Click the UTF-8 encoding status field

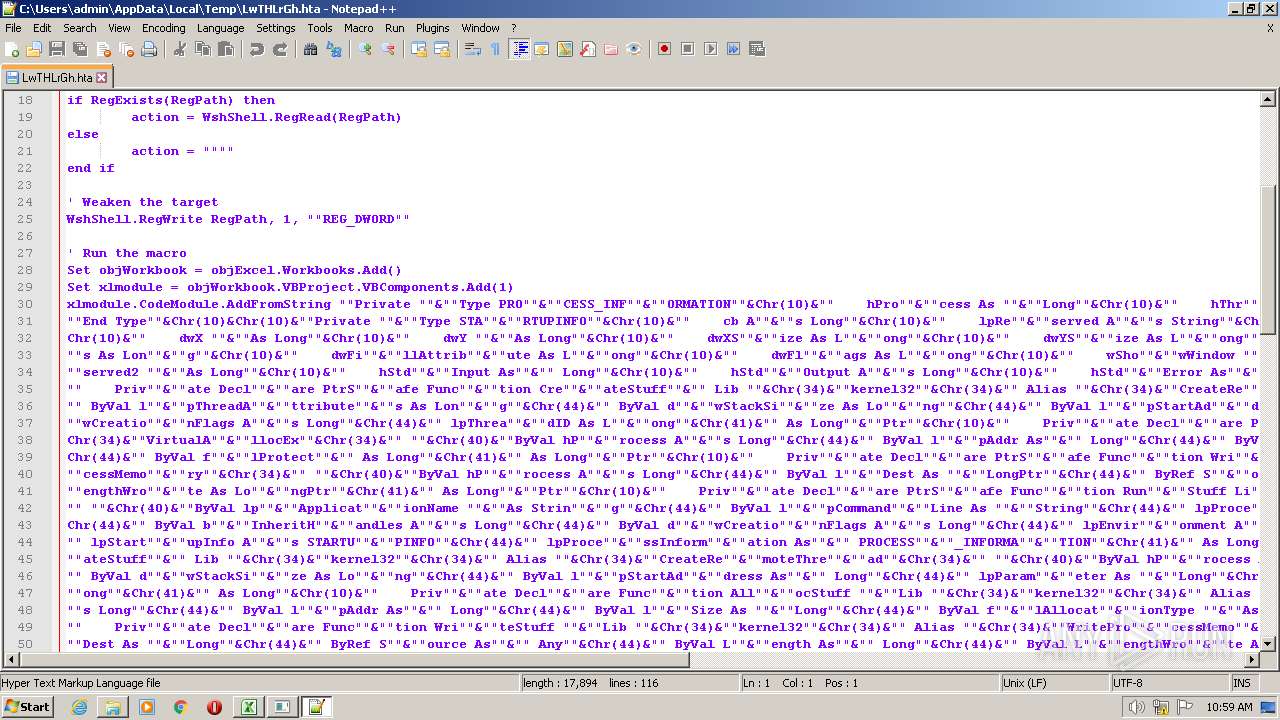1170,683
